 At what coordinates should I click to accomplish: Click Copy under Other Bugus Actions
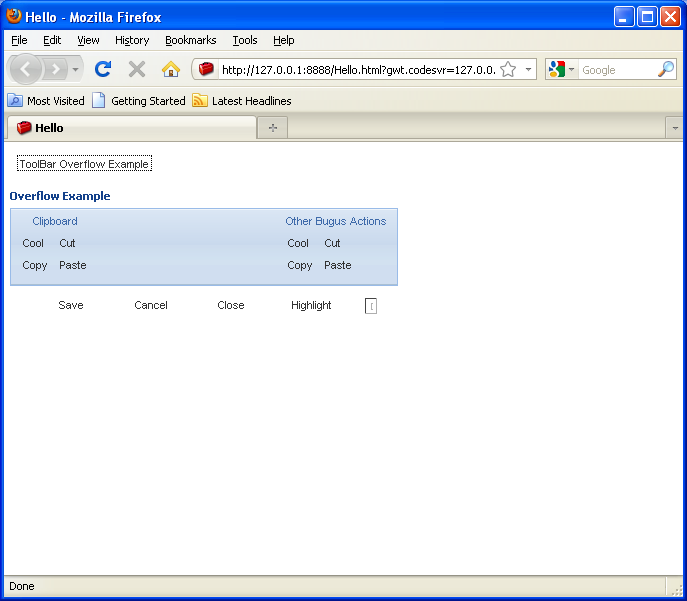(300, 265)
